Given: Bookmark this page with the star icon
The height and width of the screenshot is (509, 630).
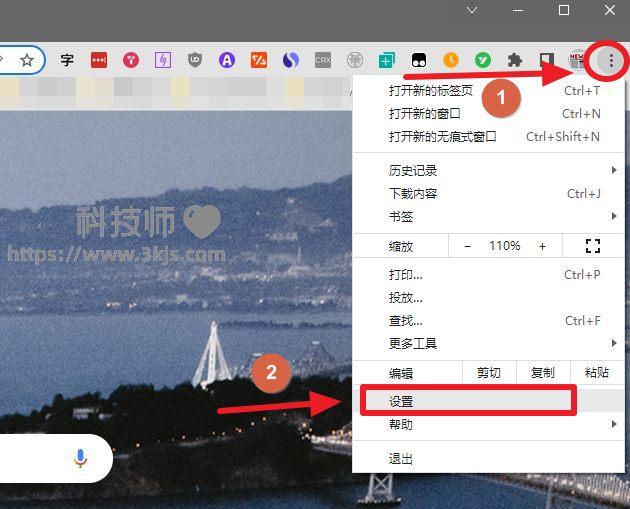Looking at the screenshot, I should click(27, 61).
